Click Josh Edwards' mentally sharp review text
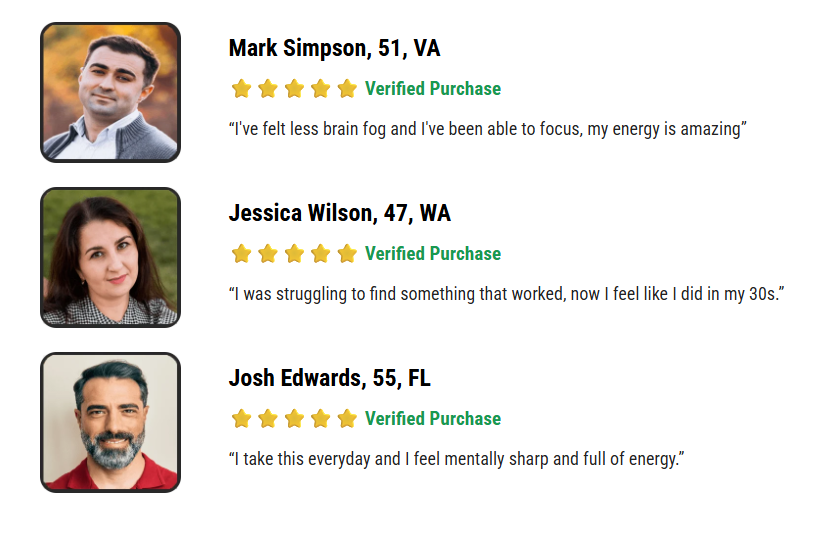This screenshot has height=533, width=821. [456, 459]
